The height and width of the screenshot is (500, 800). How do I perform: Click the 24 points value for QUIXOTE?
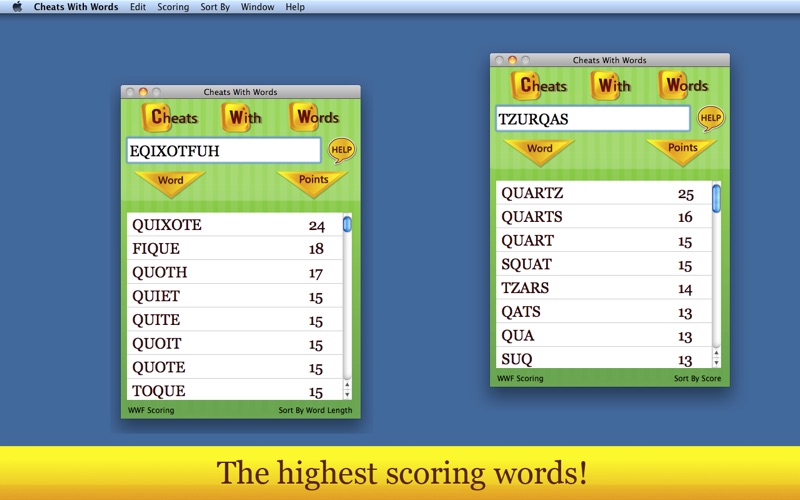point(316,226)
